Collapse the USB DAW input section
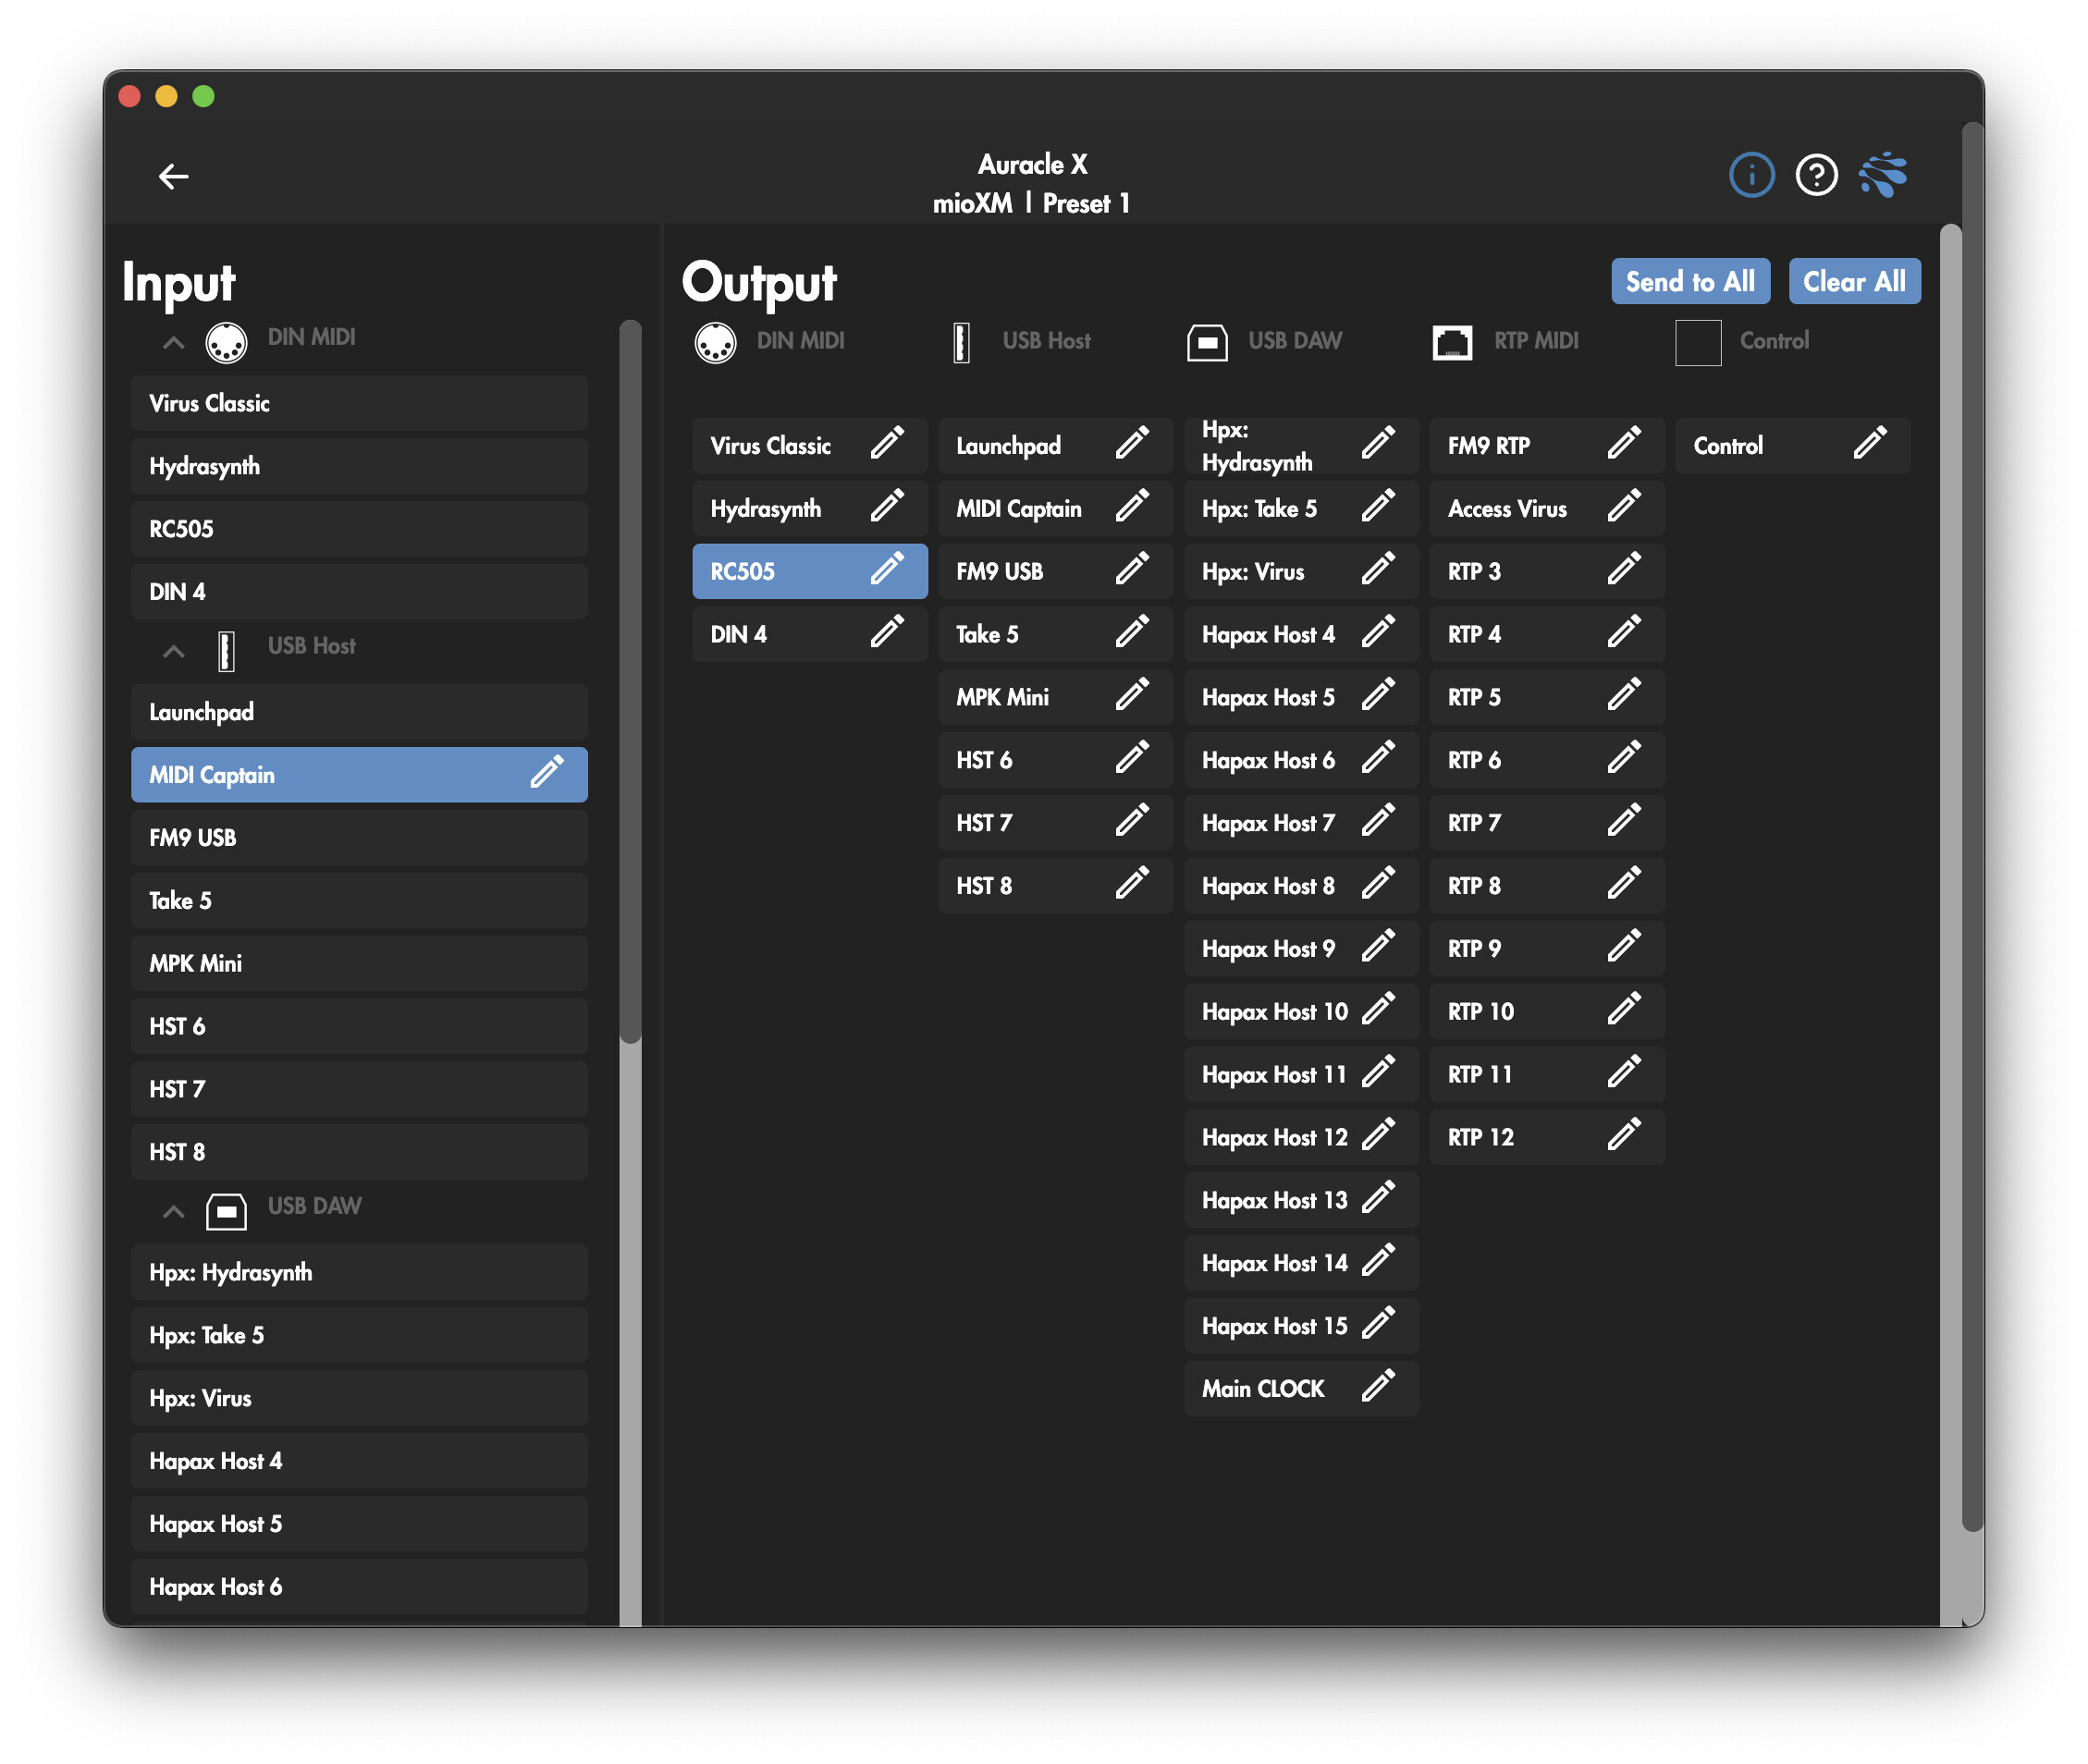This screenshot has height=1764, width=2088. click(x=173, y=1212)
